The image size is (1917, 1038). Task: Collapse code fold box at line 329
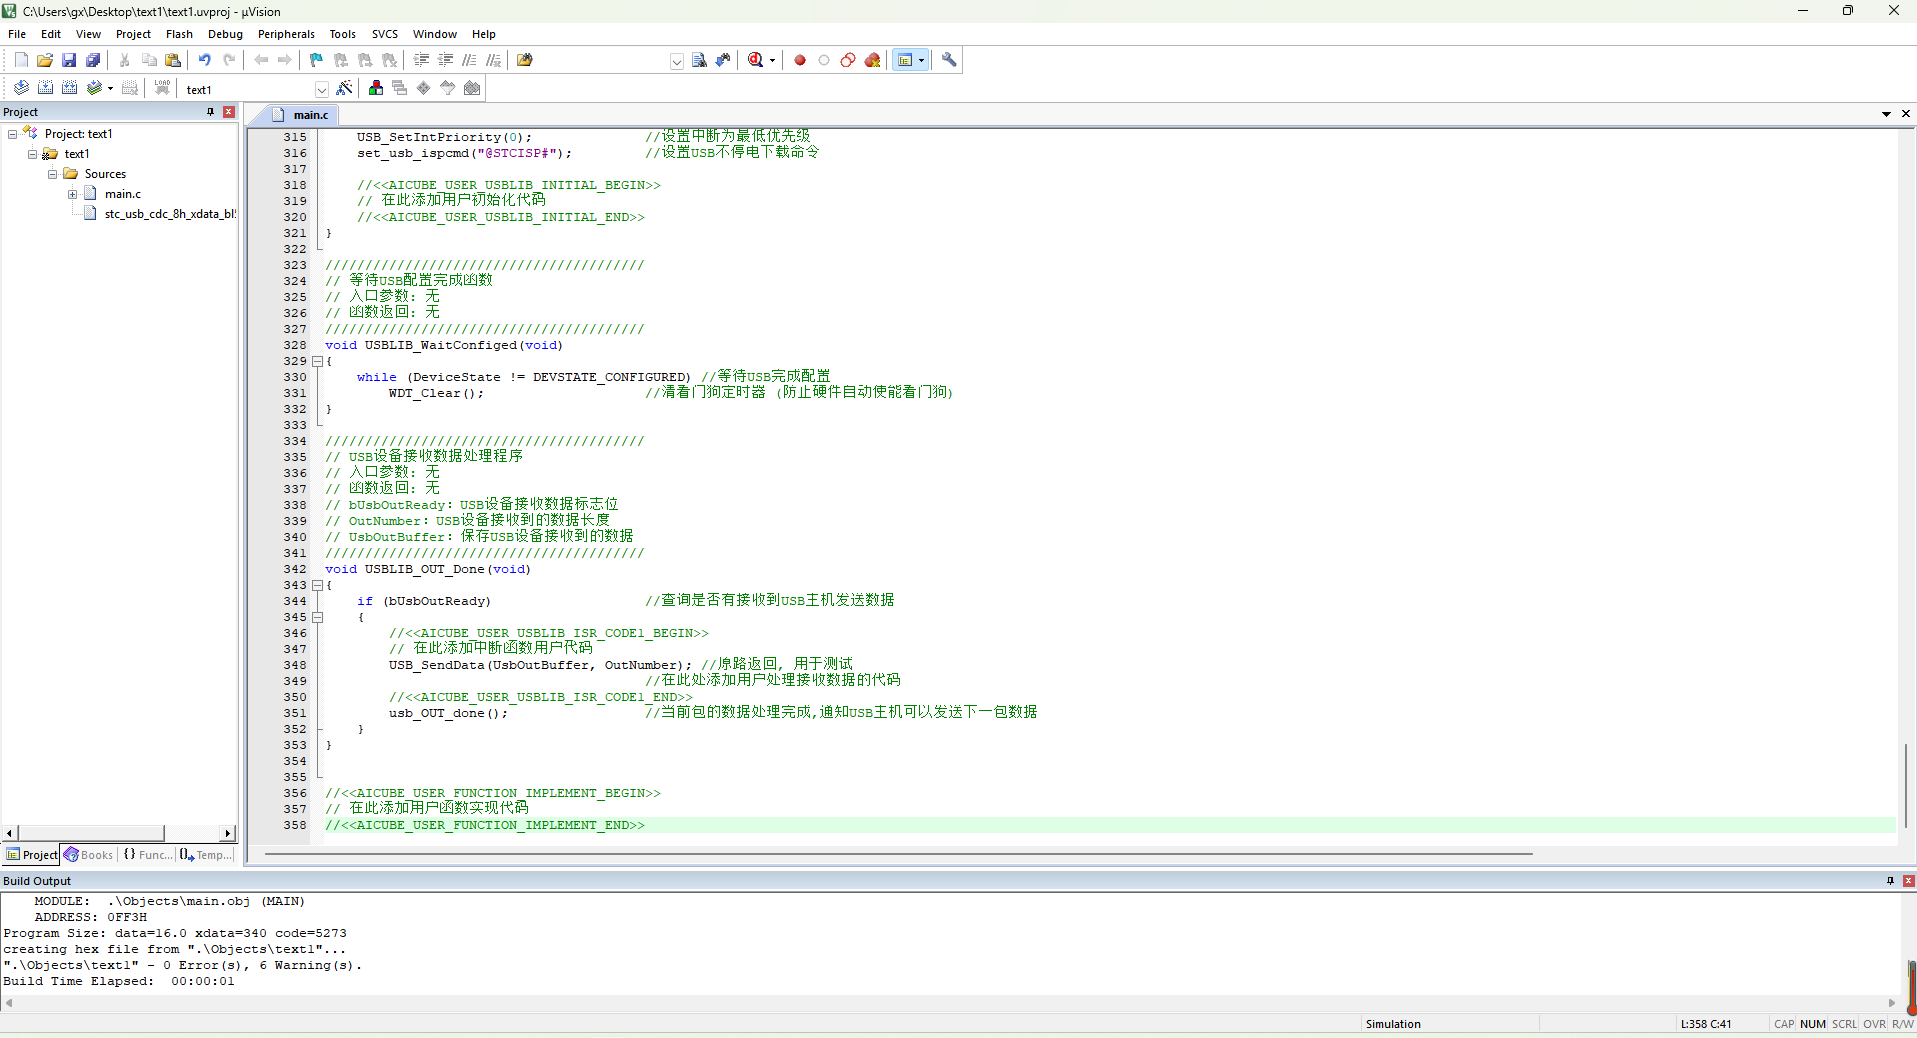pos(318,361)
